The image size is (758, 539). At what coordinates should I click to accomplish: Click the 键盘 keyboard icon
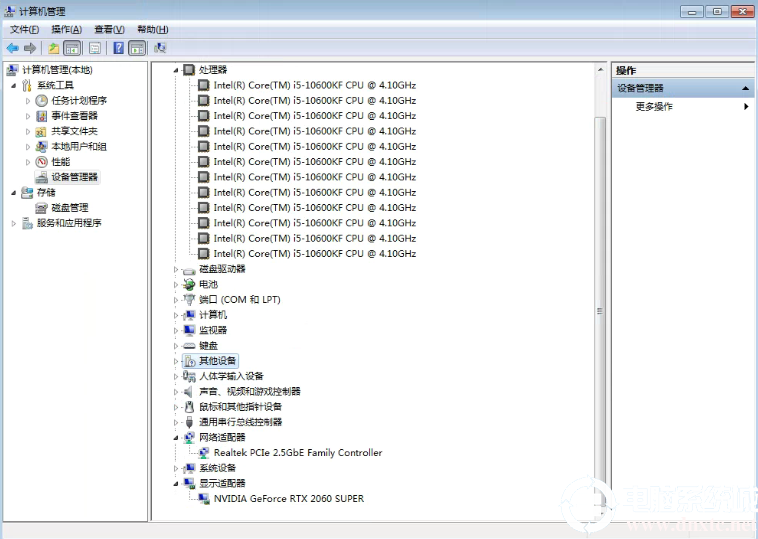tap(189, 346)
